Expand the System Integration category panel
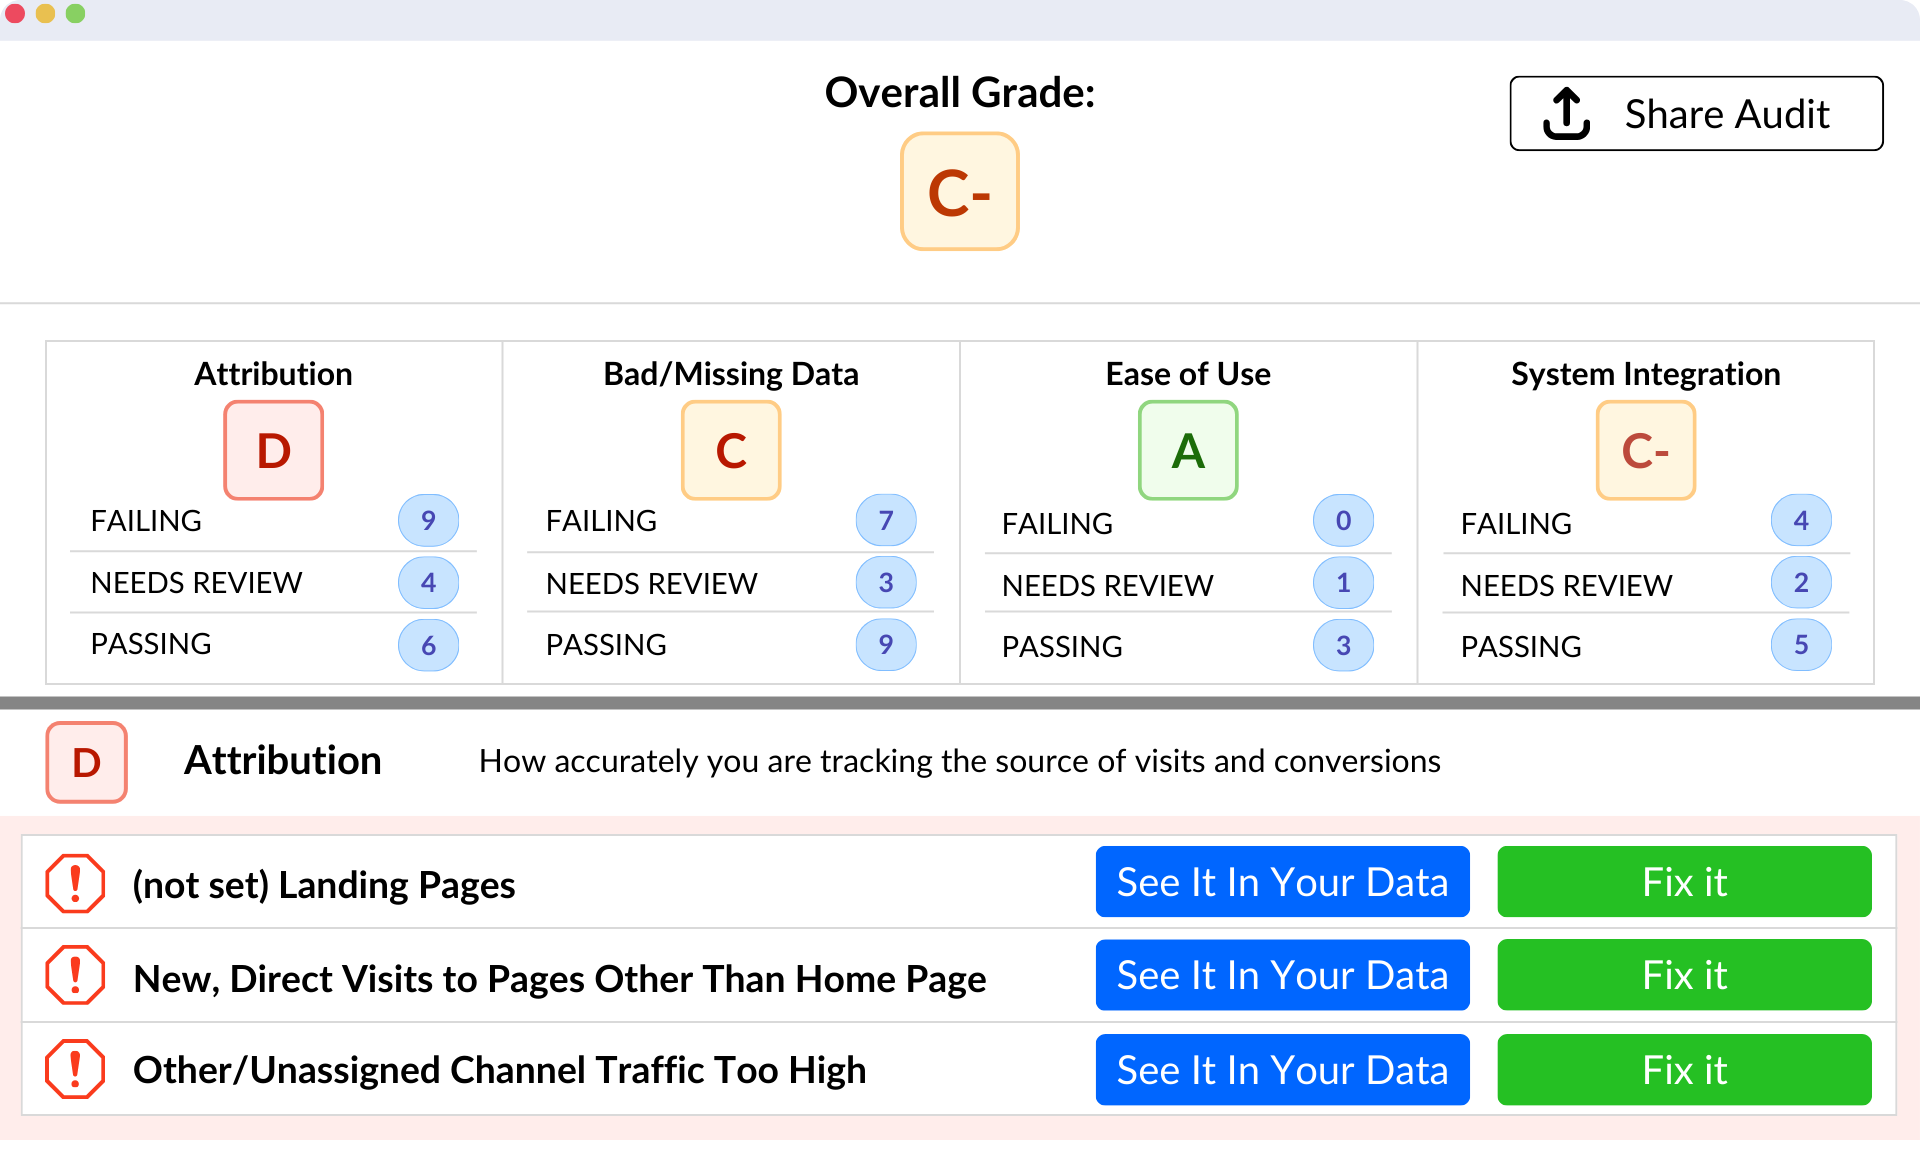This screenshot has width=1920, height=1158. [x=1646, y=374]
